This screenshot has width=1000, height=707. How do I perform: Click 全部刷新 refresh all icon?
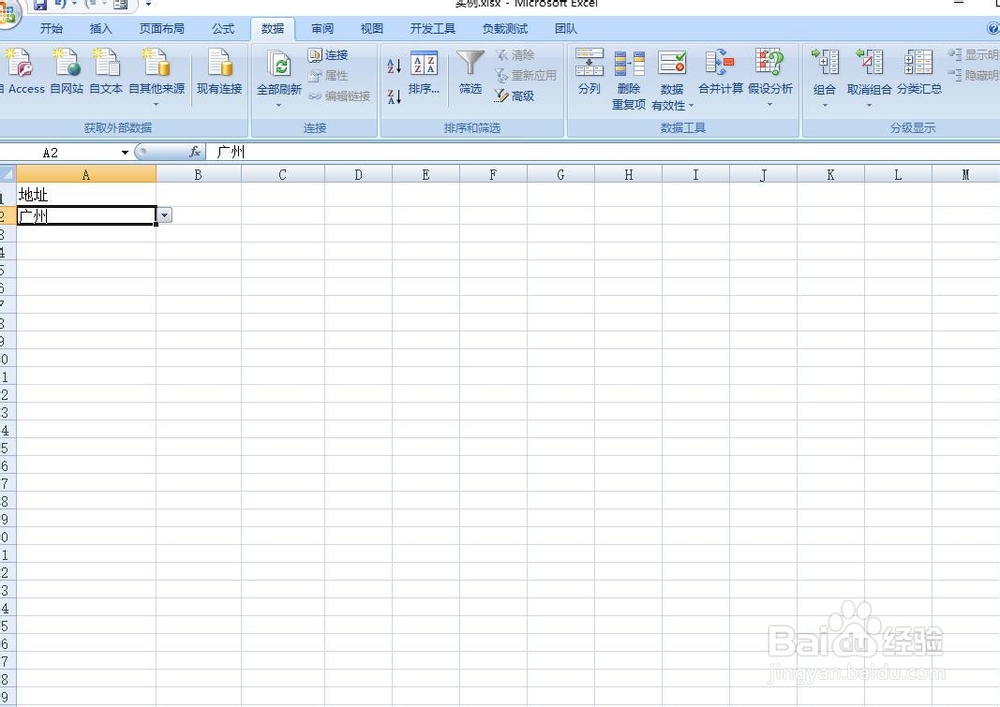(279, 64)
